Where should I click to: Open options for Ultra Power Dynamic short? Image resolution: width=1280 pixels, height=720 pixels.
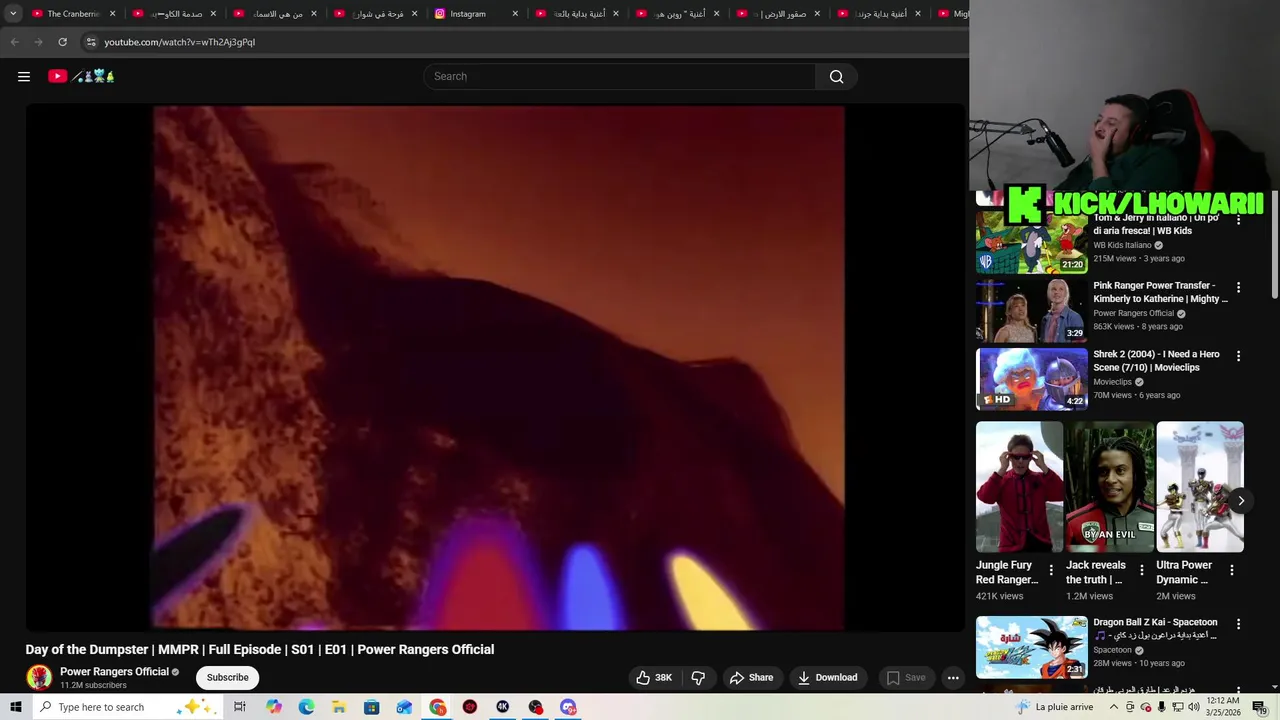(x=1232, y=570)
